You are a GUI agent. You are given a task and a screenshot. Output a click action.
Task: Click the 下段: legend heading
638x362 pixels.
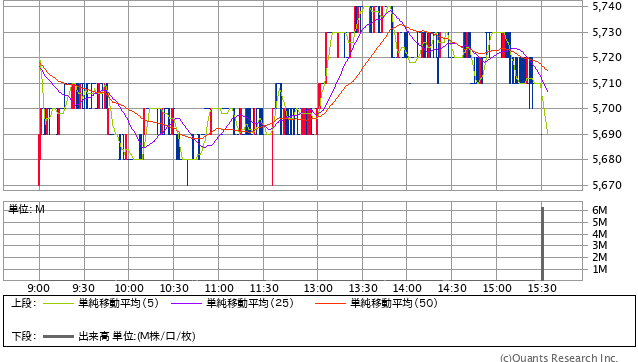(24, 336)
